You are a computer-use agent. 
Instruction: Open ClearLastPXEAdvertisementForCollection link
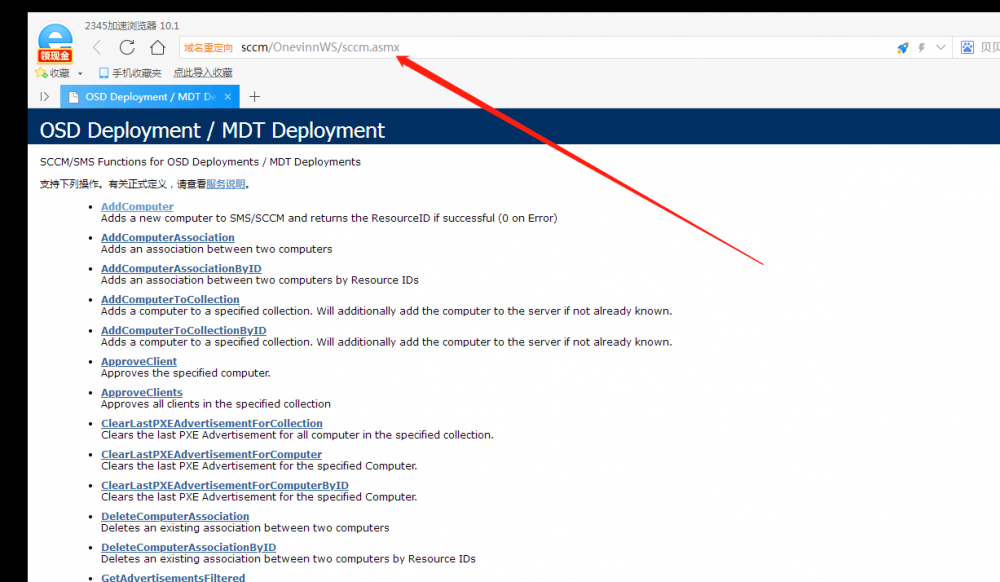pyautogui.click(x=212, y=423)
